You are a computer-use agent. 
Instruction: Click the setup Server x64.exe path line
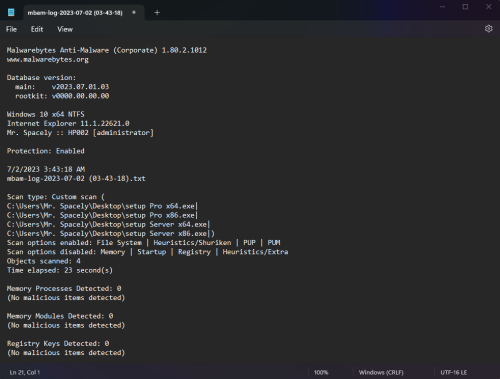point(108,224)
